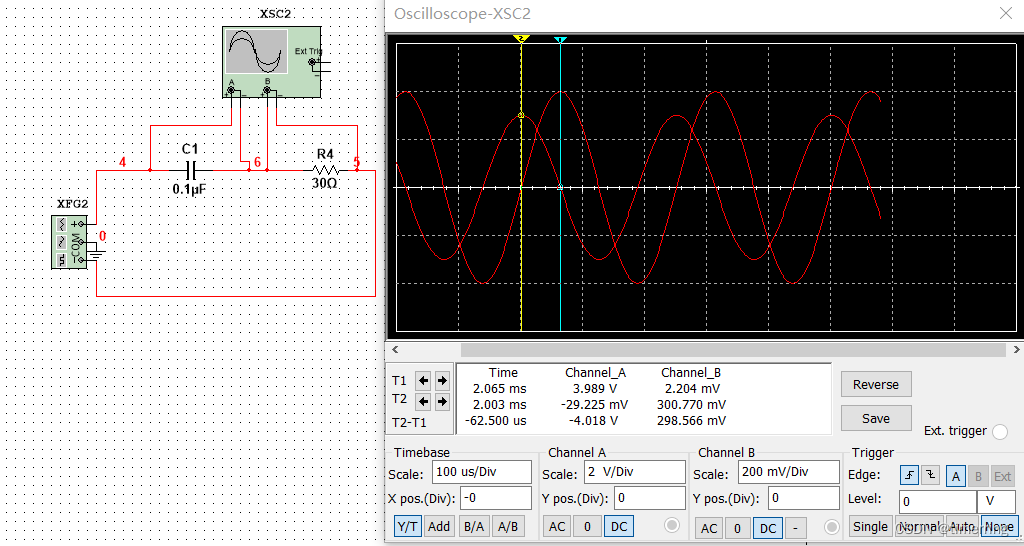This screenshot has width=1024, height=546.
Task: Click the 0.1µF capacitor value label
Action: coord(190,189)
